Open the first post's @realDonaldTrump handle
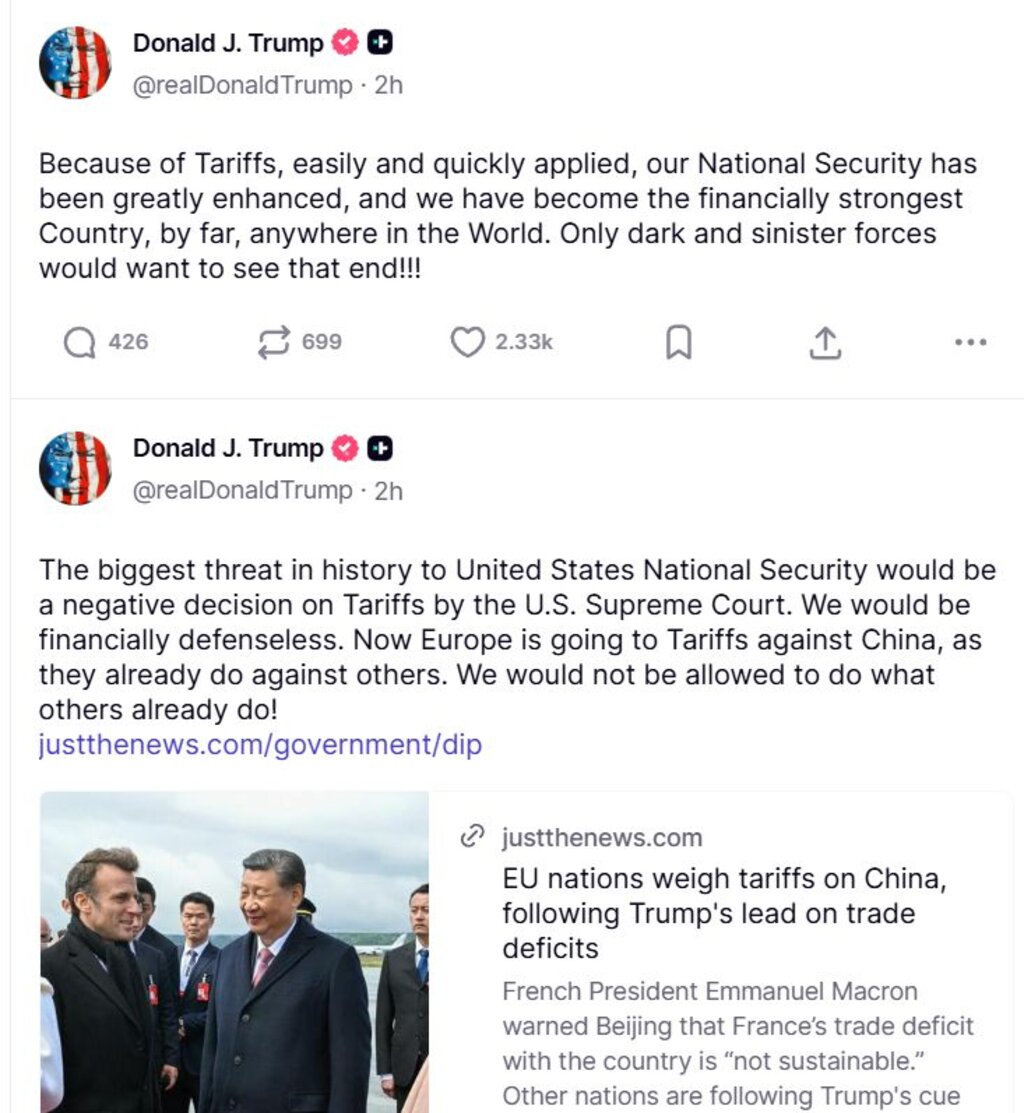The image size is (1024, 1113). (243, 86)
